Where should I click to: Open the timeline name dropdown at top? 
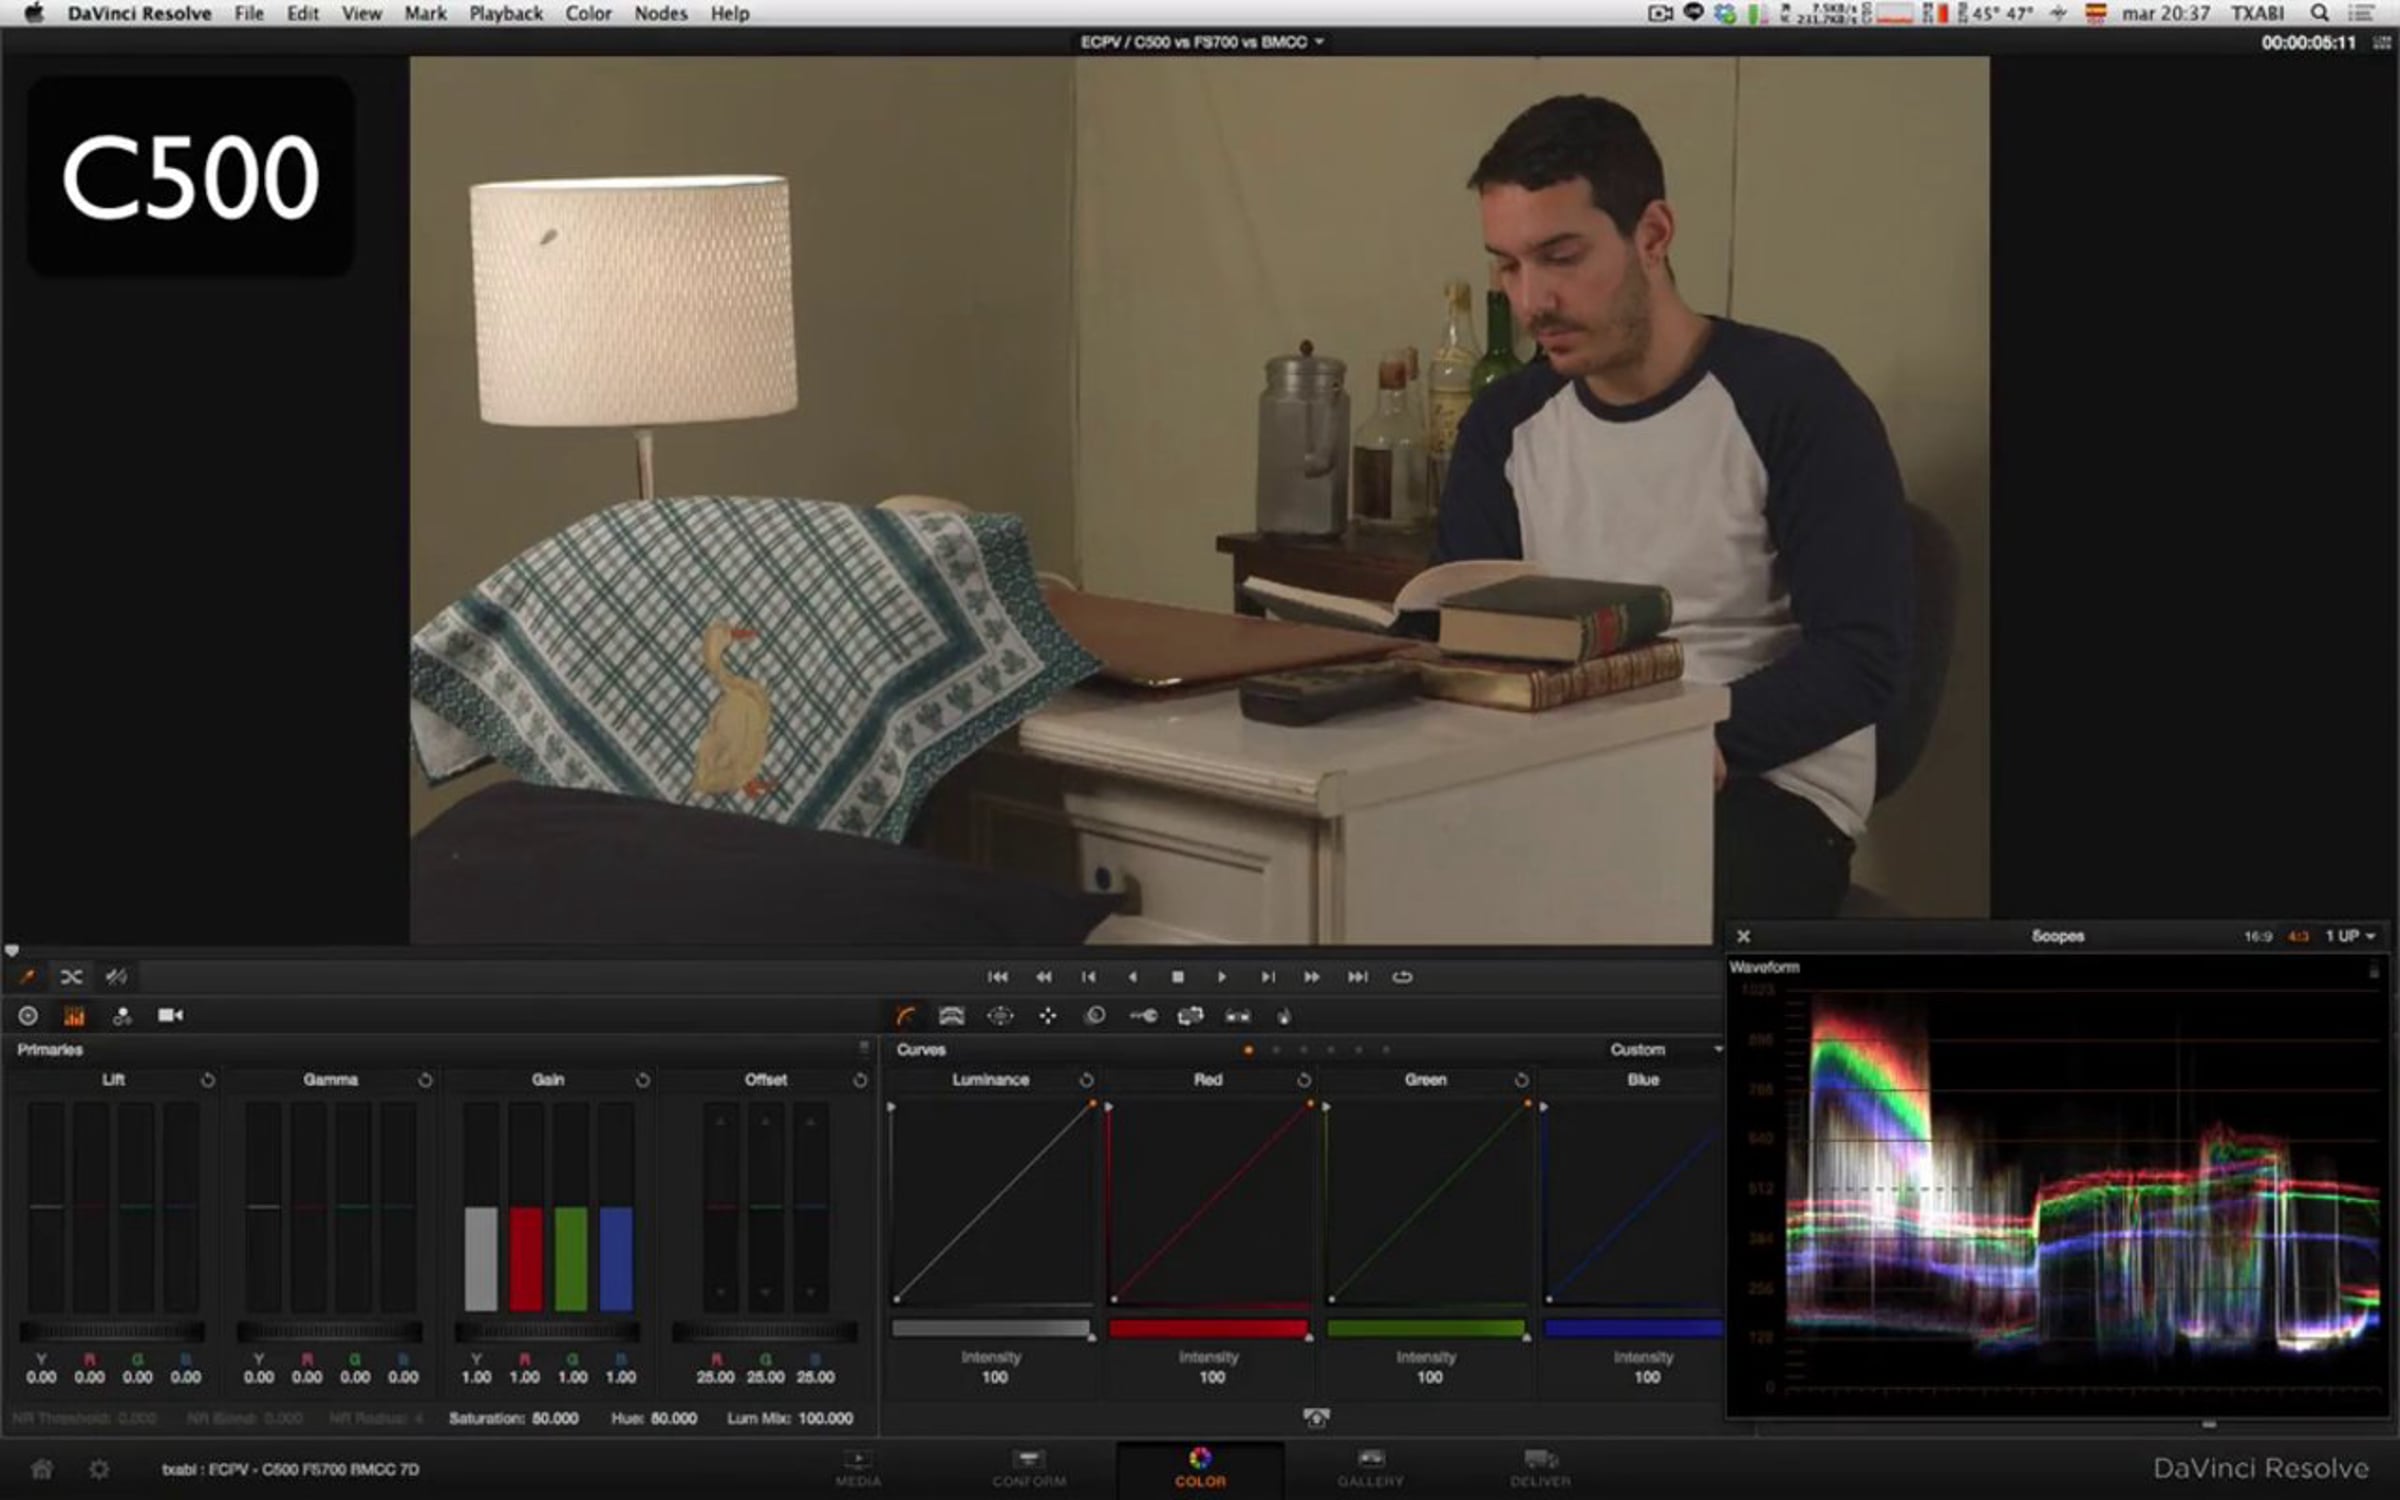click(1202, 42)
